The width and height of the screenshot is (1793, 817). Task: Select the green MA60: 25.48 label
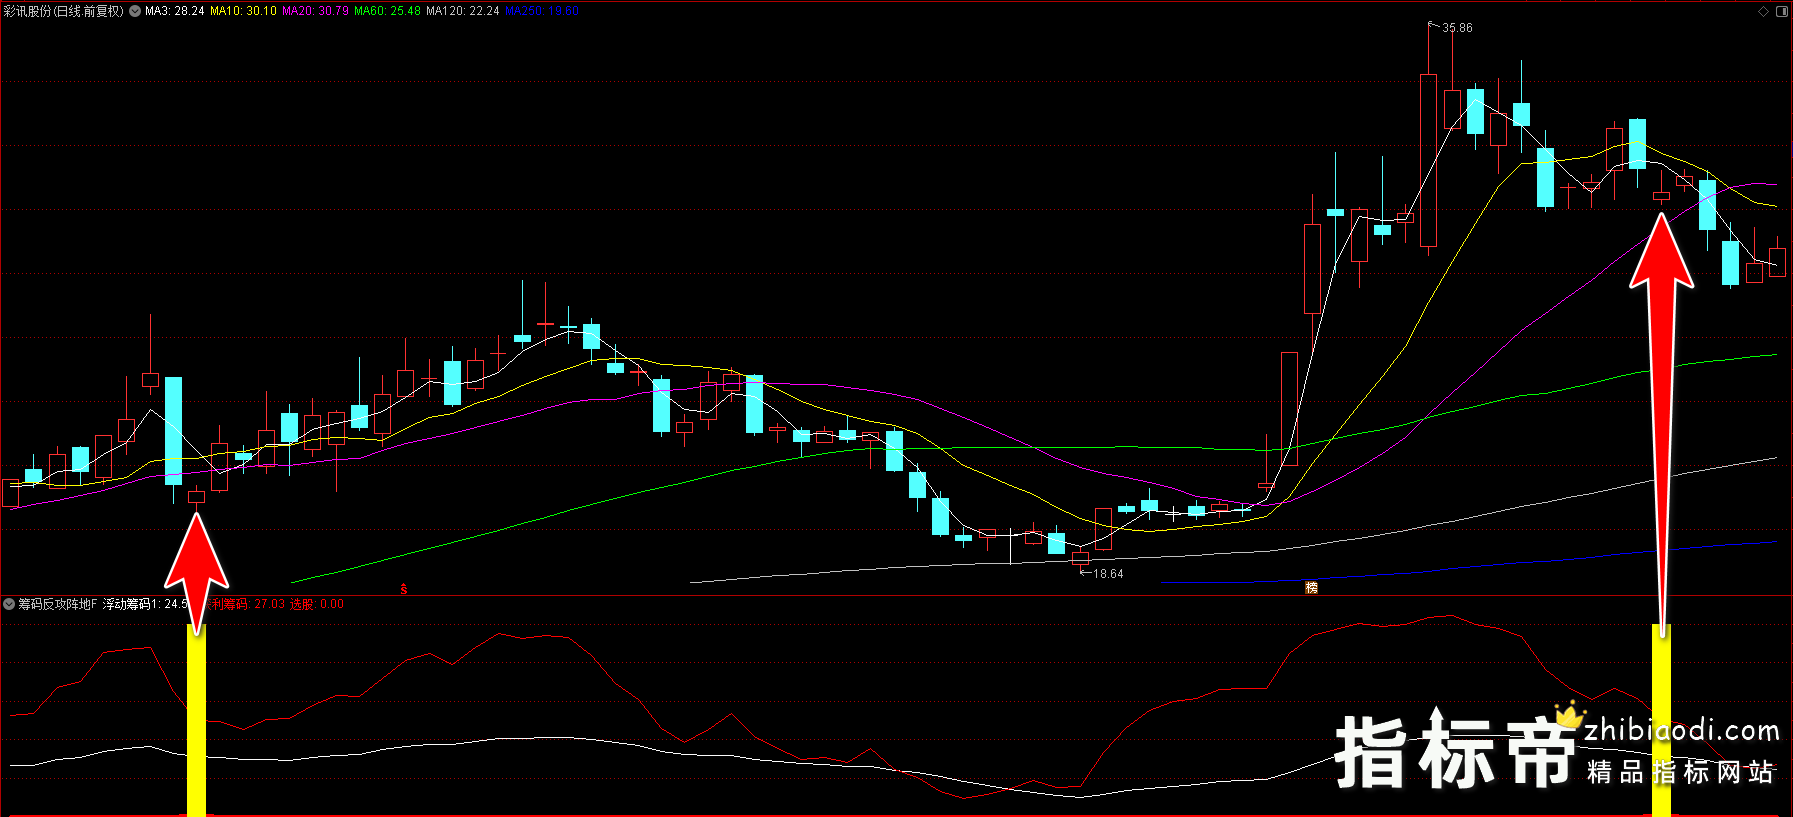pyautogui.click(x=387, y=11)
